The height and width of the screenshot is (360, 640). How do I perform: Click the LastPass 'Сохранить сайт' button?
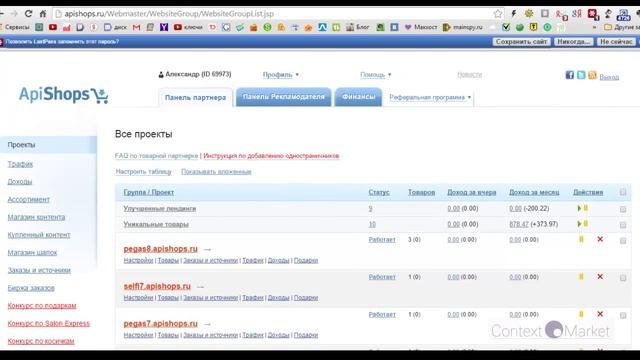pos(521,42)
